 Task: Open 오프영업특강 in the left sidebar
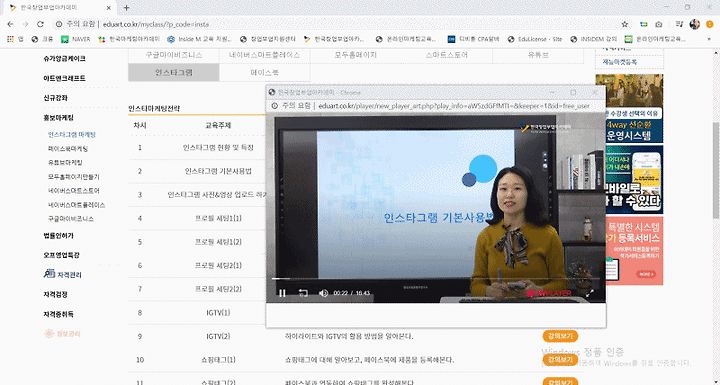pyautogui.click(x=62, y=255)
